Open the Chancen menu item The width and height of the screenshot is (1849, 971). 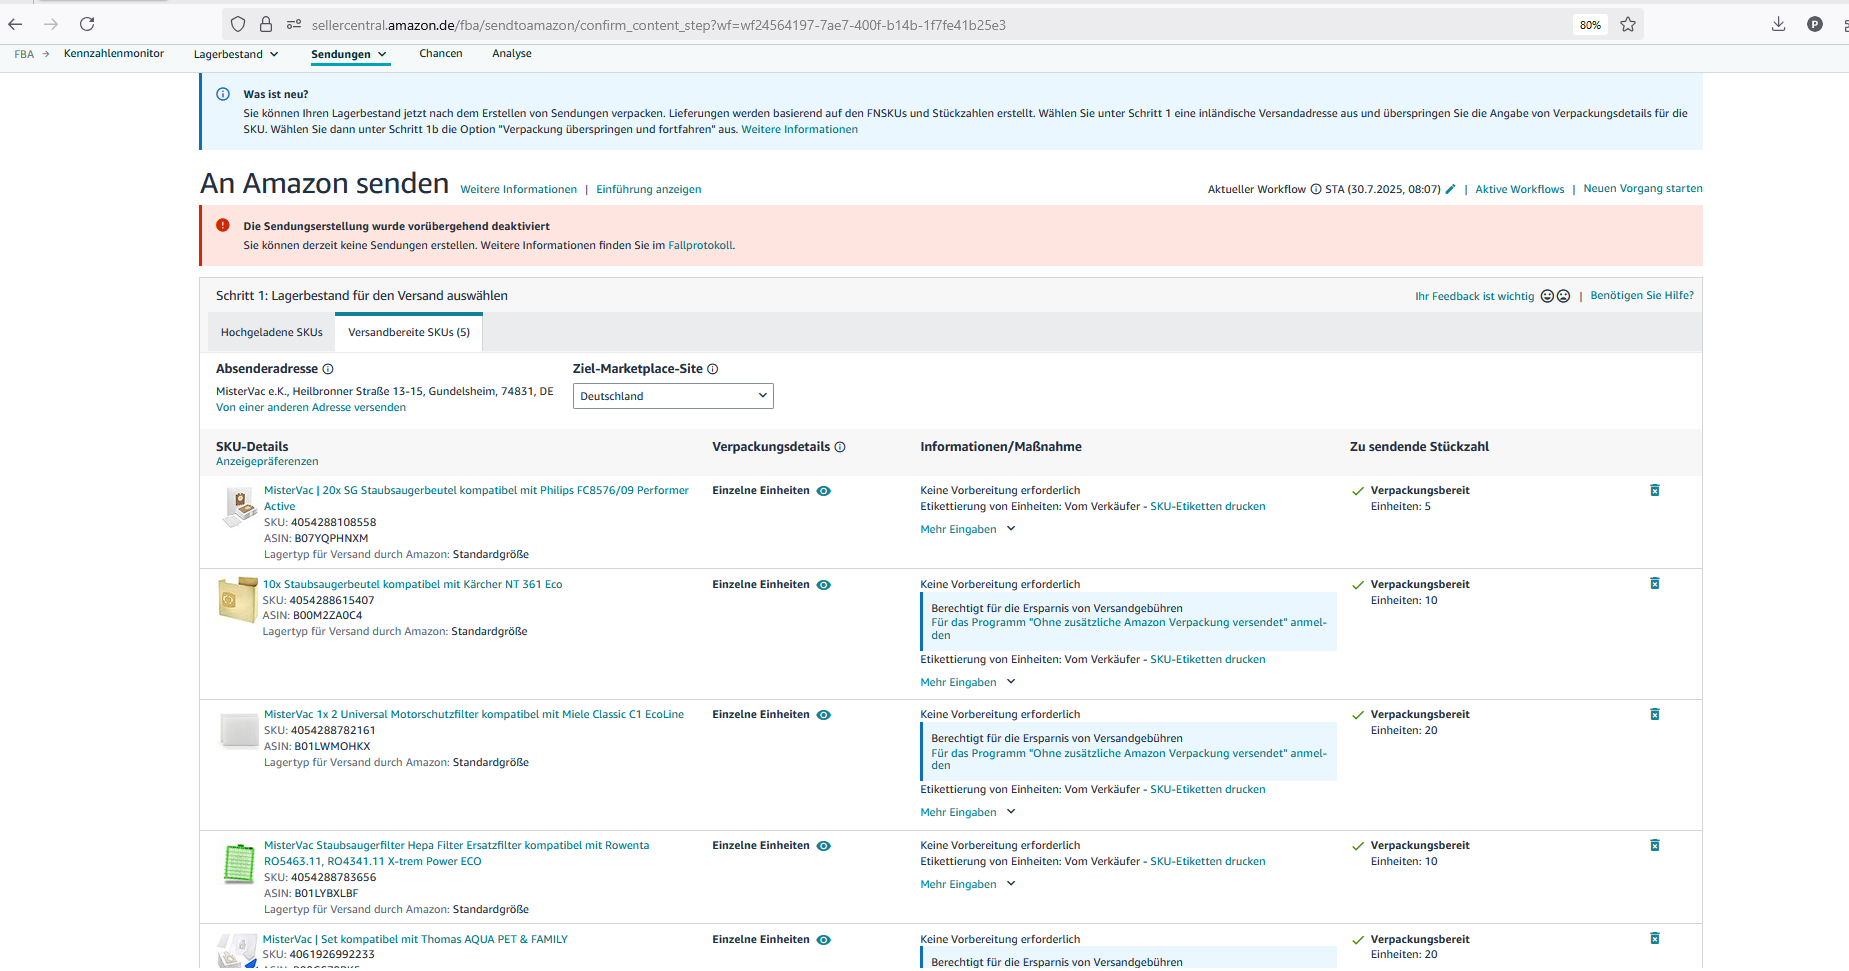coord(441,54)
